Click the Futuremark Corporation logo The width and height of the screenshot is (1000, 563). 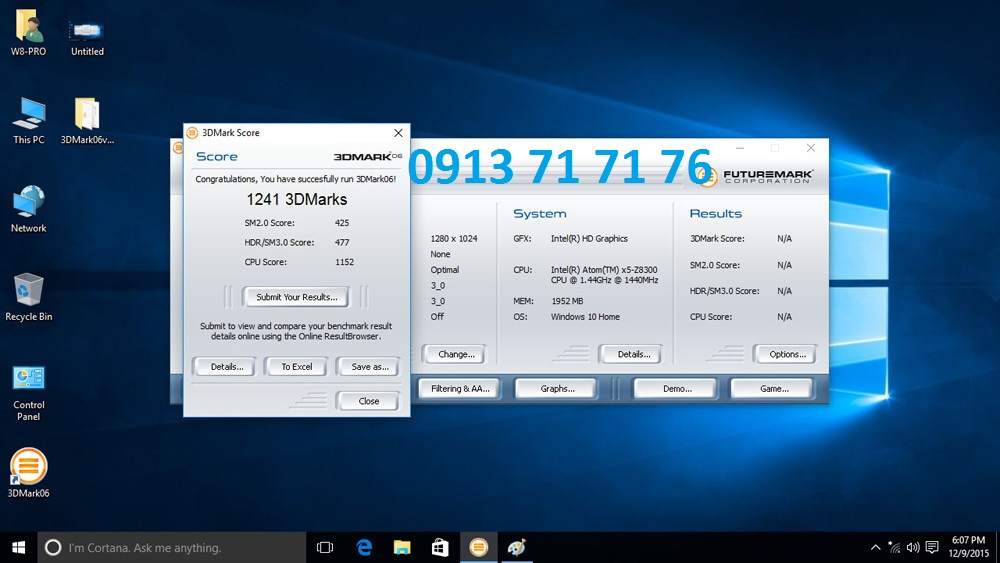(x=755, y=175)
